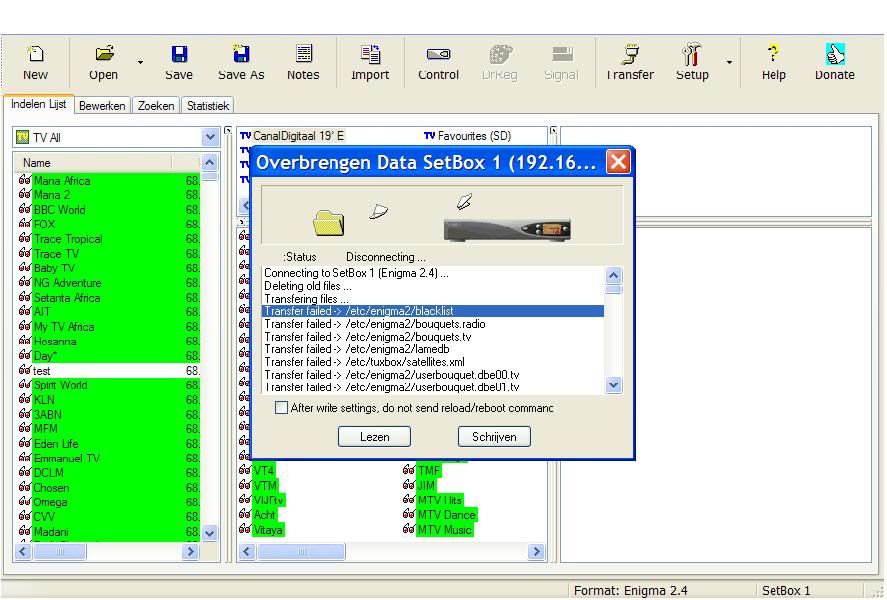887x600 pixels.
Task: Click the Save floppy disk icon
Action: coord(179,54)
